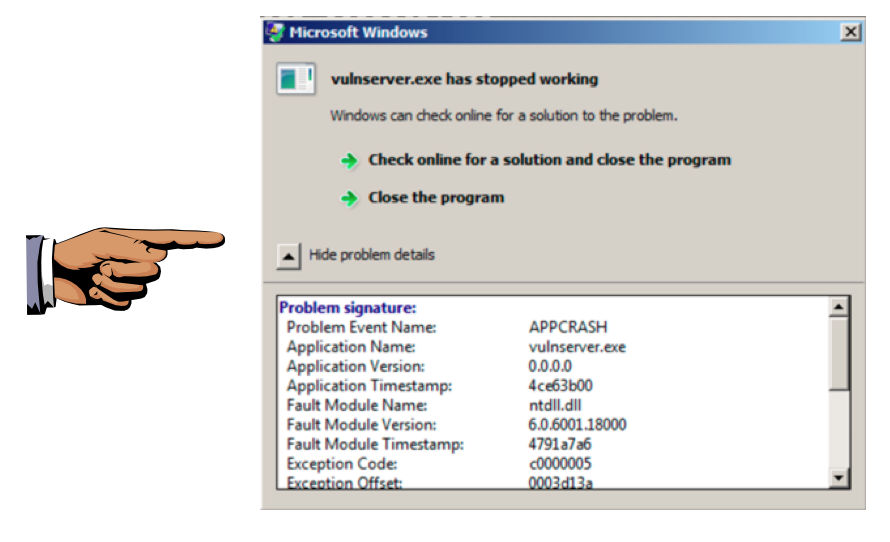
Task: Select the Application Timestamp value 4ce63b00
Action: click(x=560, y=385)
